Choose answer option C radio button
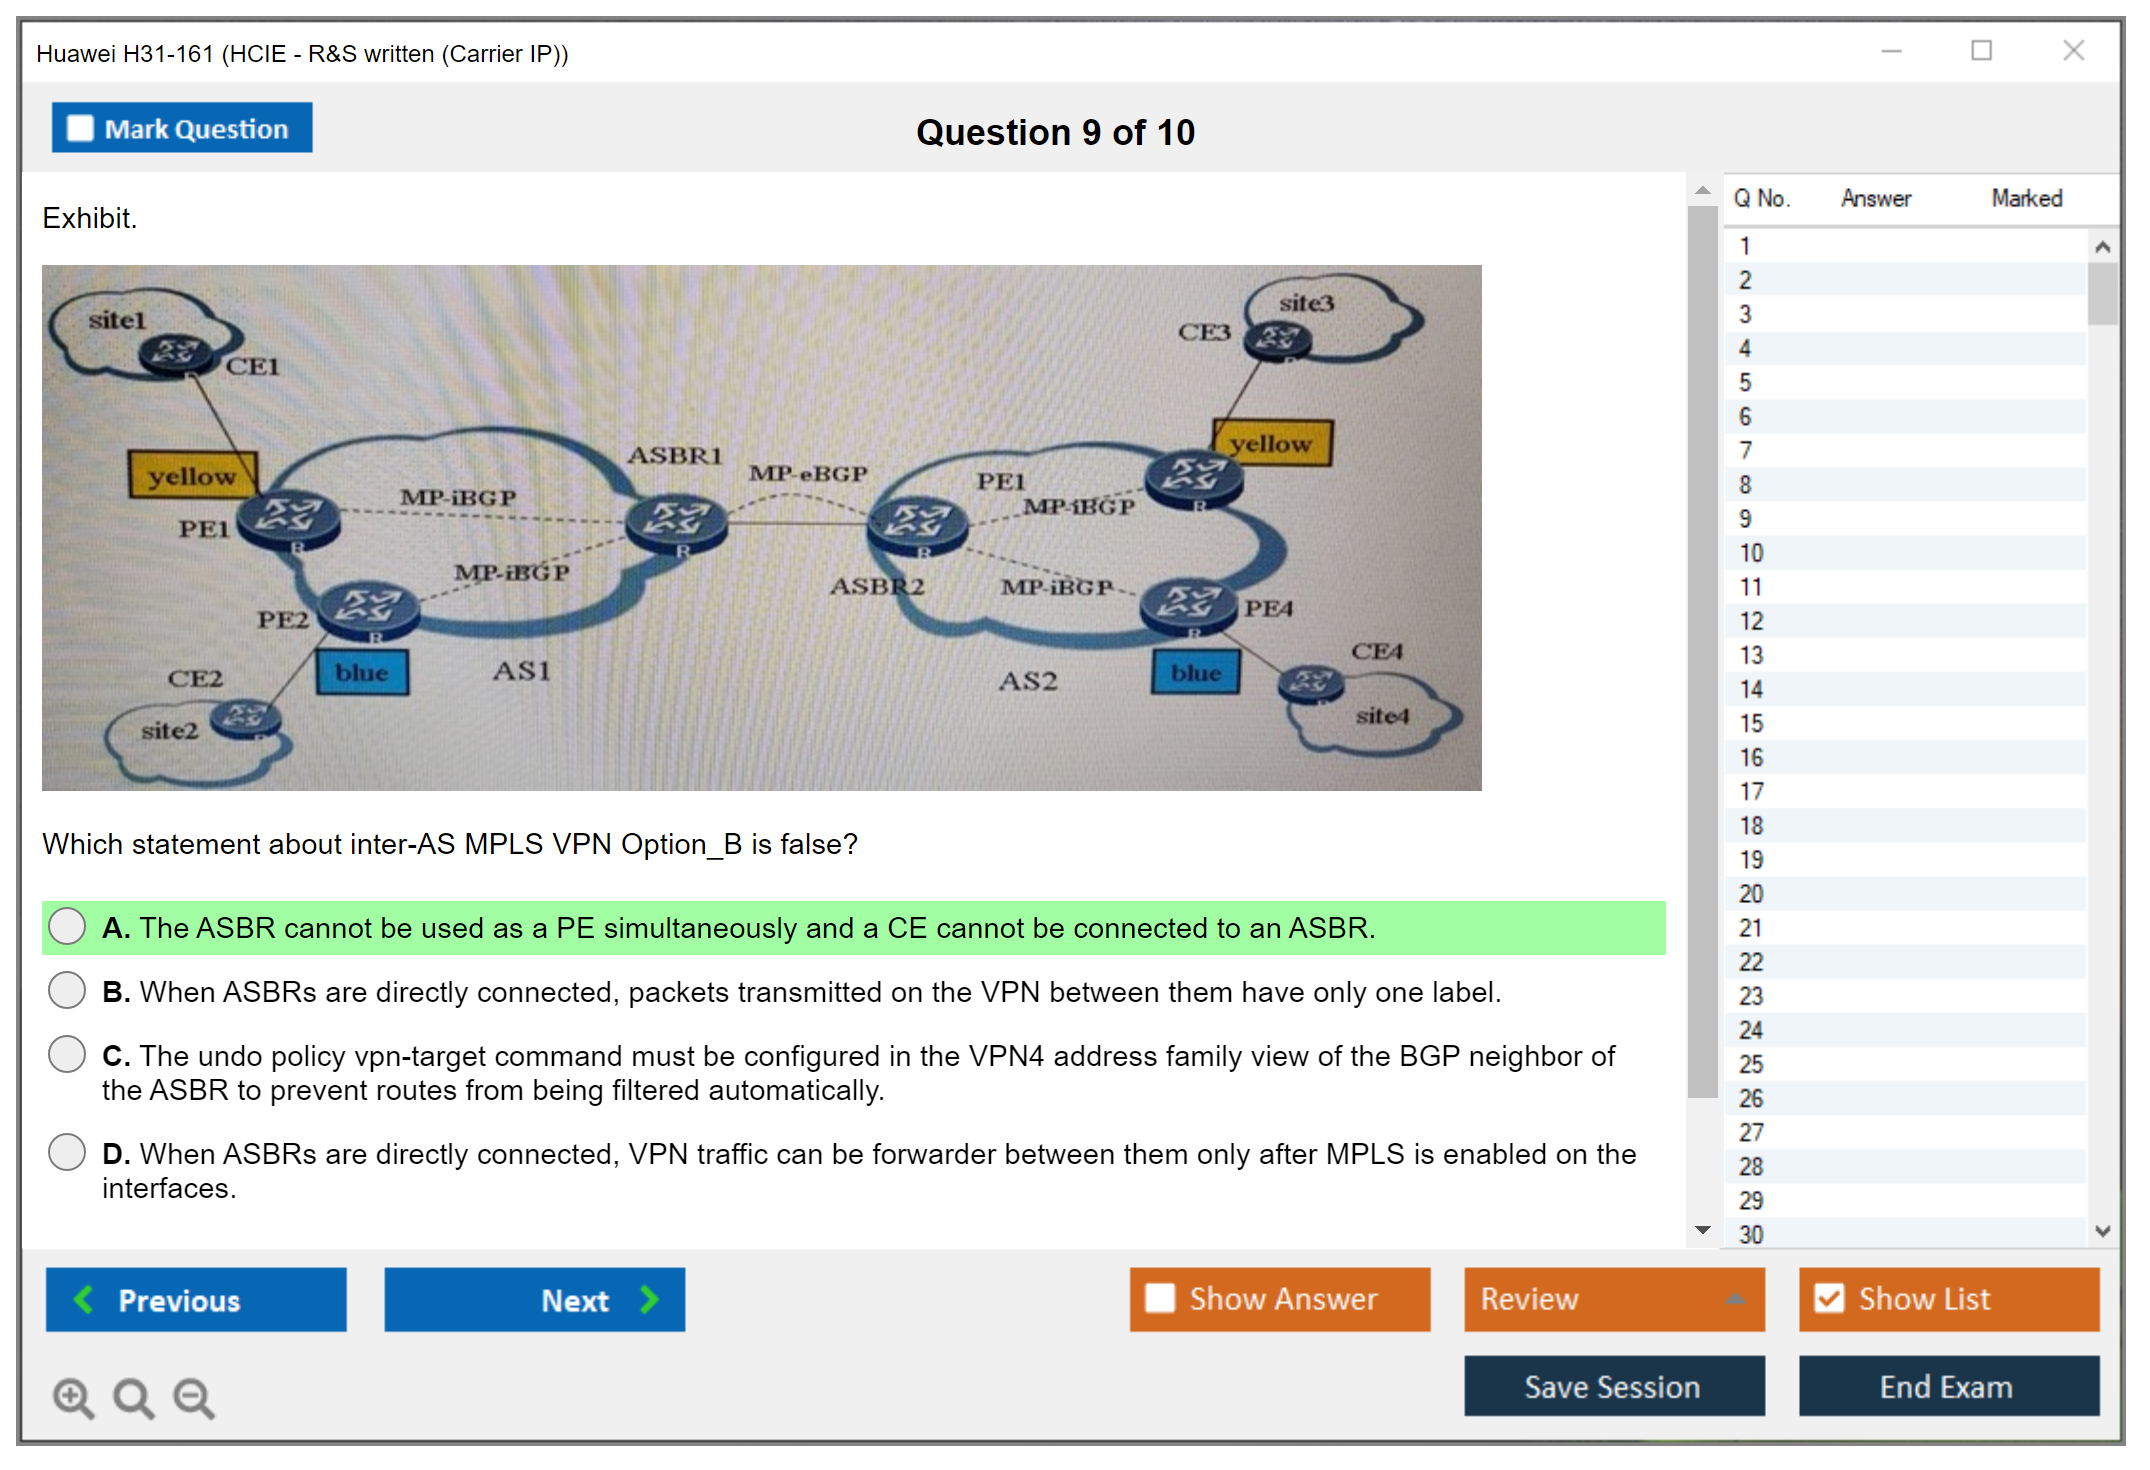 67,1054
